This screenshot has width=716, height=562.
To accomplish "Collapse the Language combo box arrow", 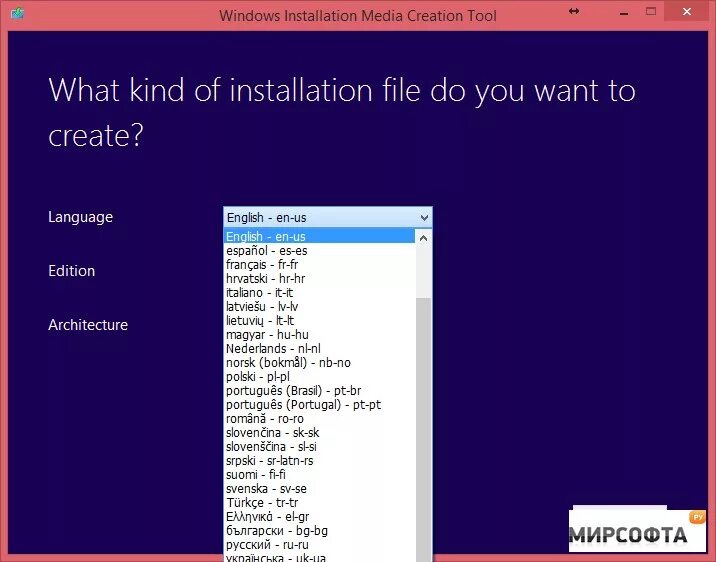I will (424, 218).
